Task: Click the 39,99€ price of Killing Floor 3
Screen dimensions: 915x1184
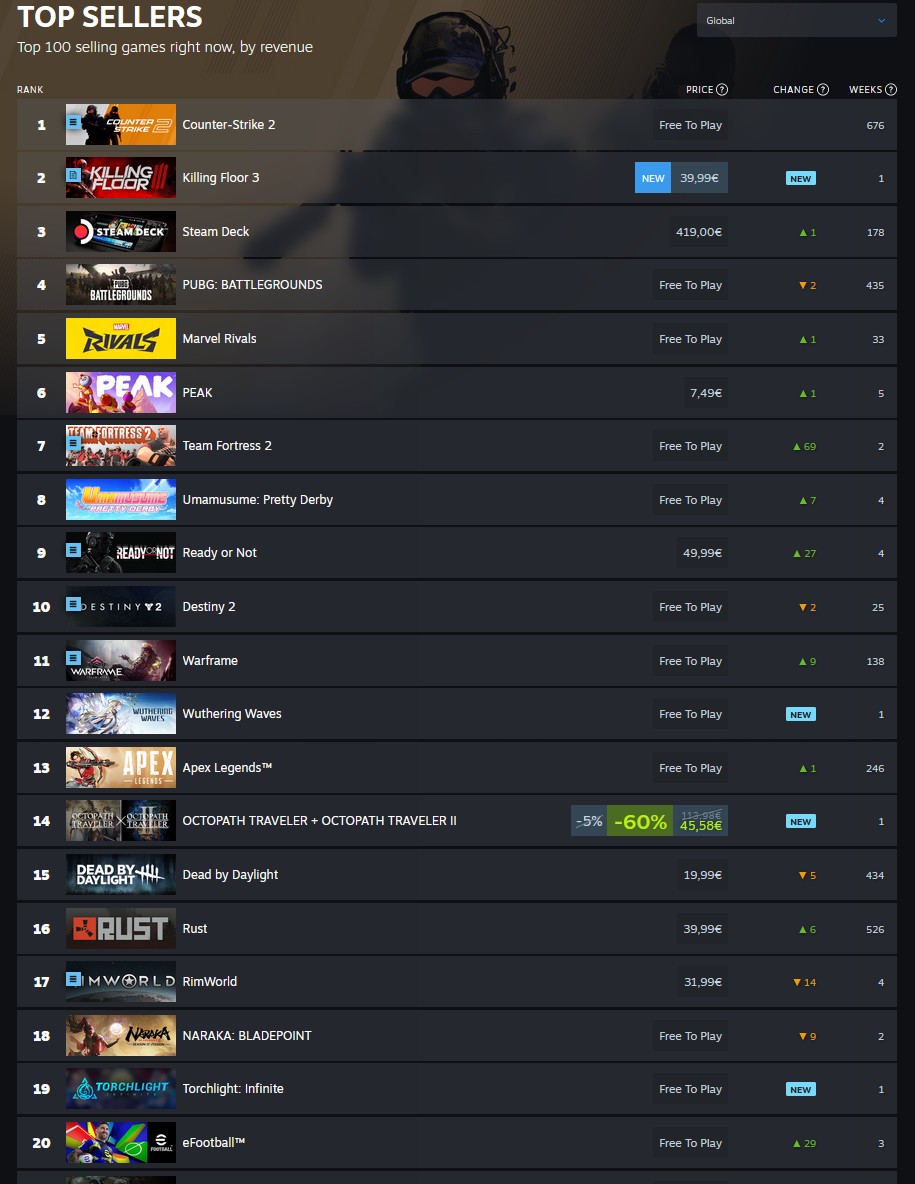Action: tap(699, 177)
